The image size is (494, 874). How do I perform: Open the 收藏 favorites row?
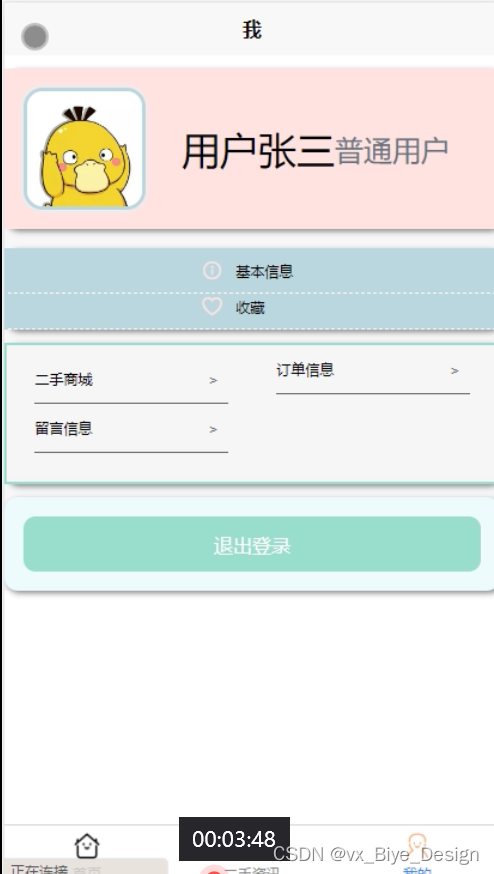click(249, 310)
